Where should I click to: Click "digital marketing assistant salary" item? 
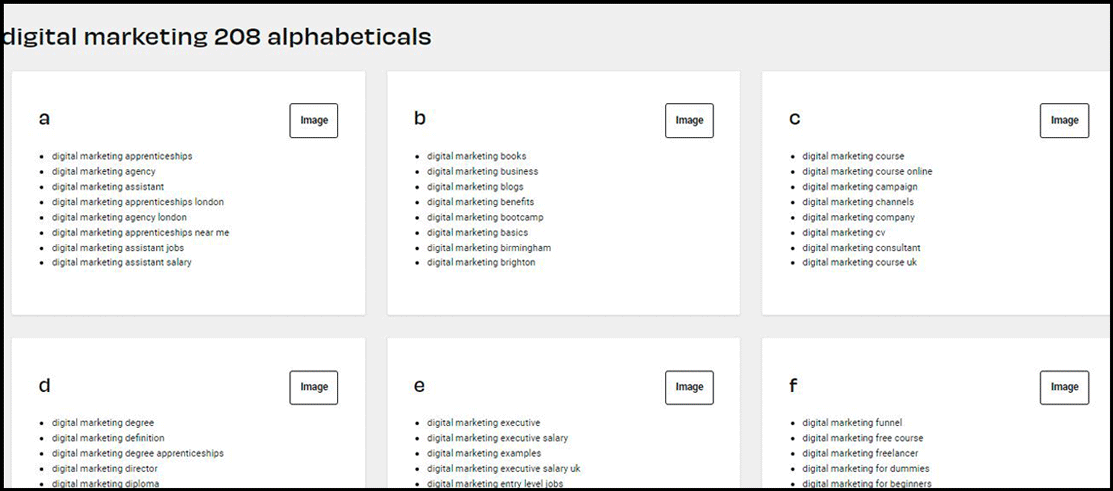[x=122, y=263]
